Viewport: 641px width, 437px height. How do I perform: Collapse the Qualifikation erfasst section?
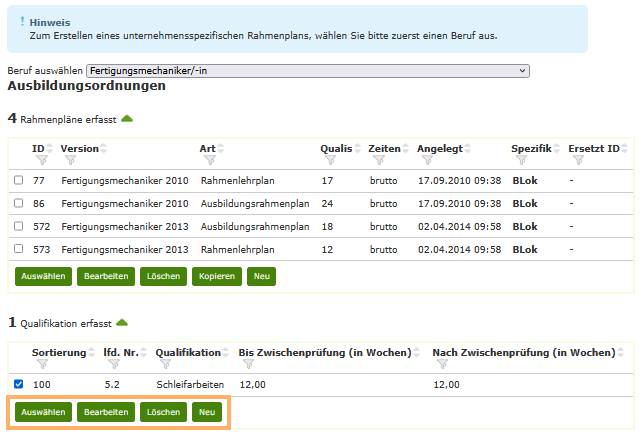pos(122,323)
